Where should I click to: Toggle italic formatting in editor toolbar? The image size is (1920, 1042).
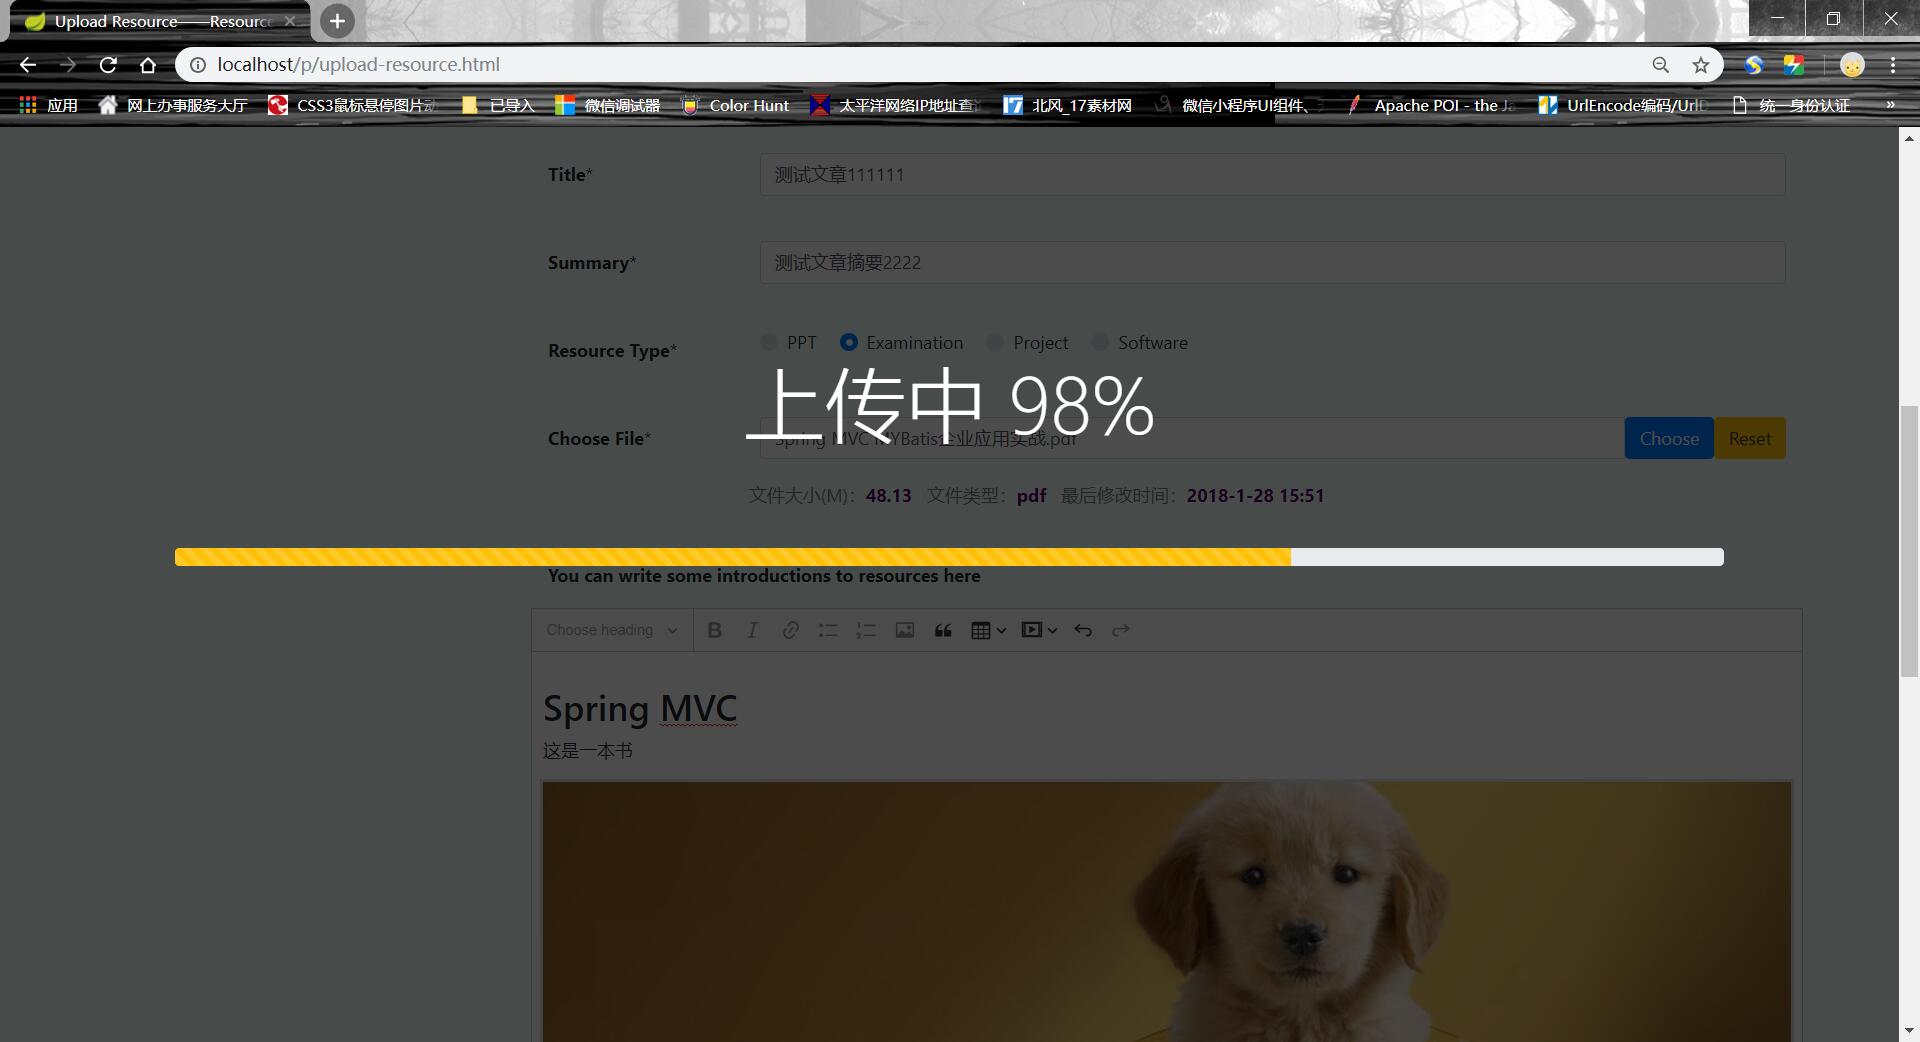tap(752, 630)
